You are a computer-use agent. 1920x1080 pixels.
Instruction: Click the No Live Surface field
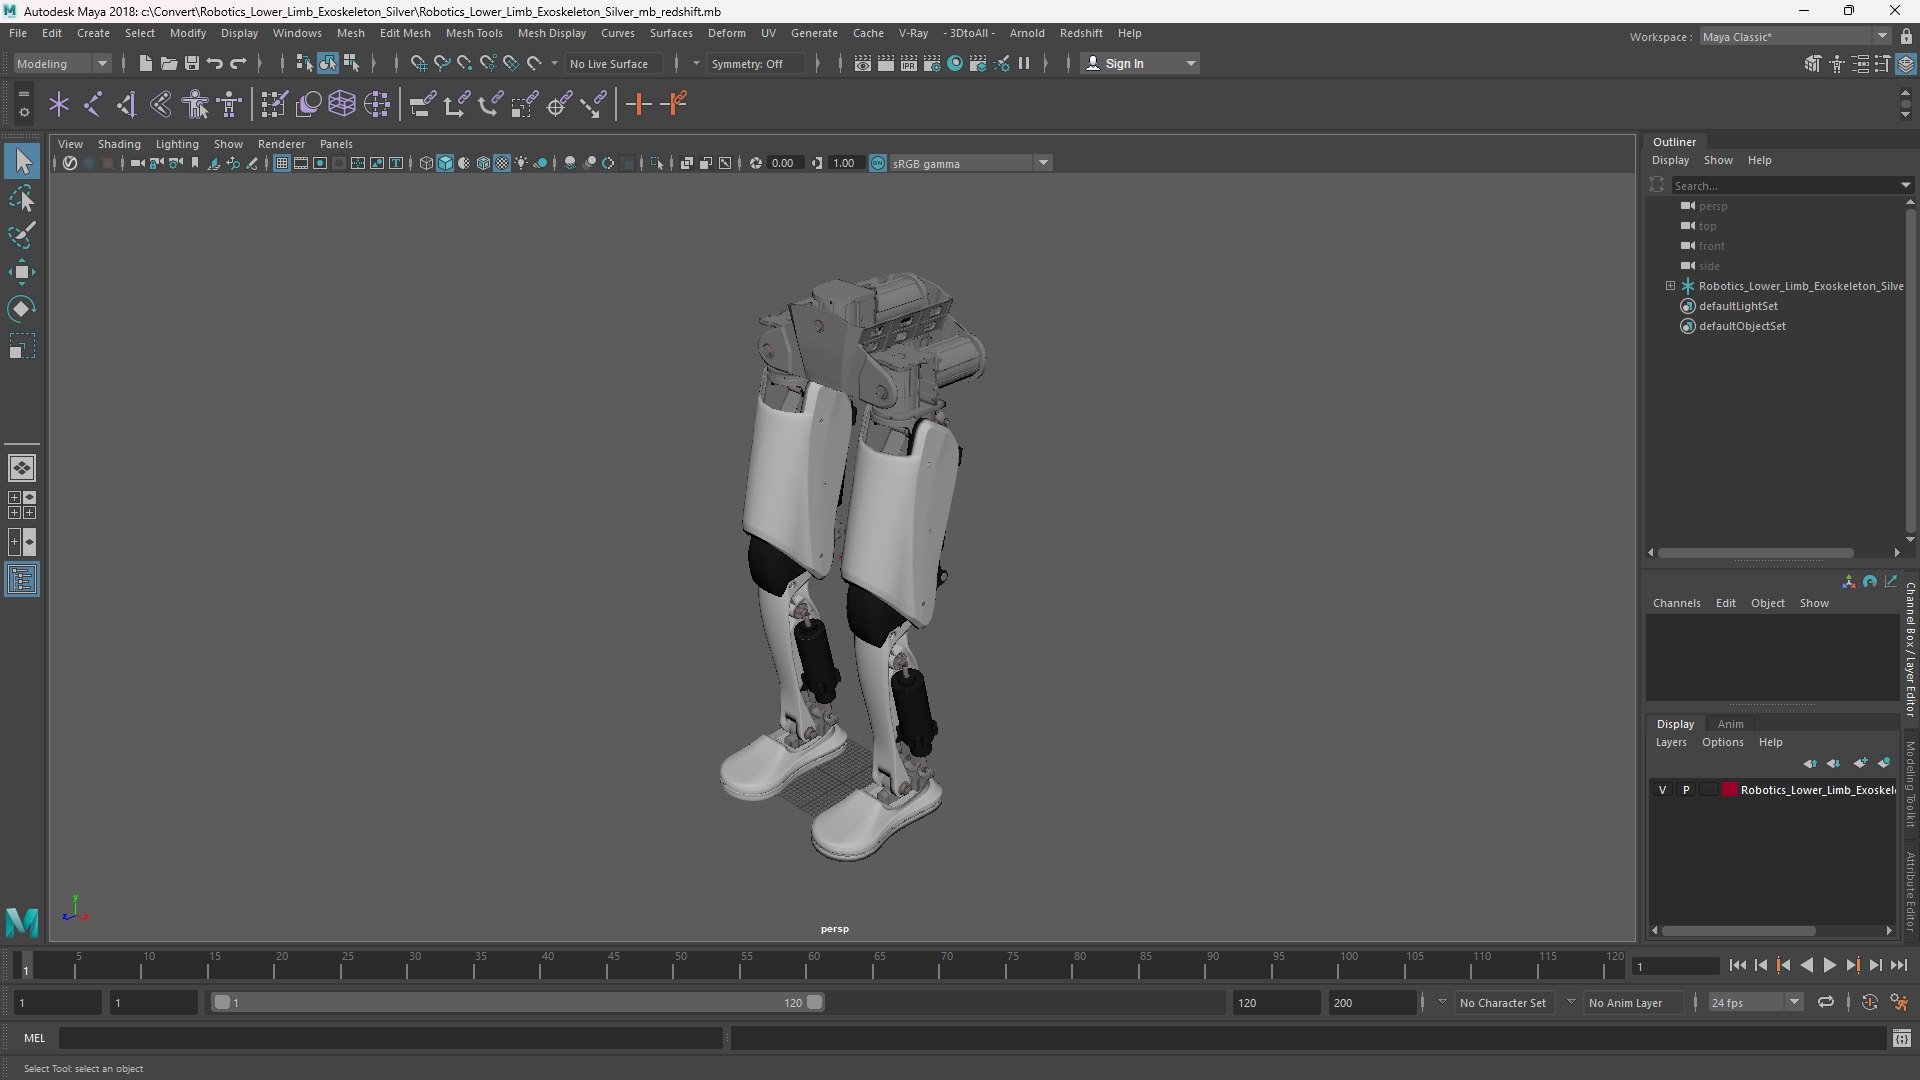pos(613,63)
